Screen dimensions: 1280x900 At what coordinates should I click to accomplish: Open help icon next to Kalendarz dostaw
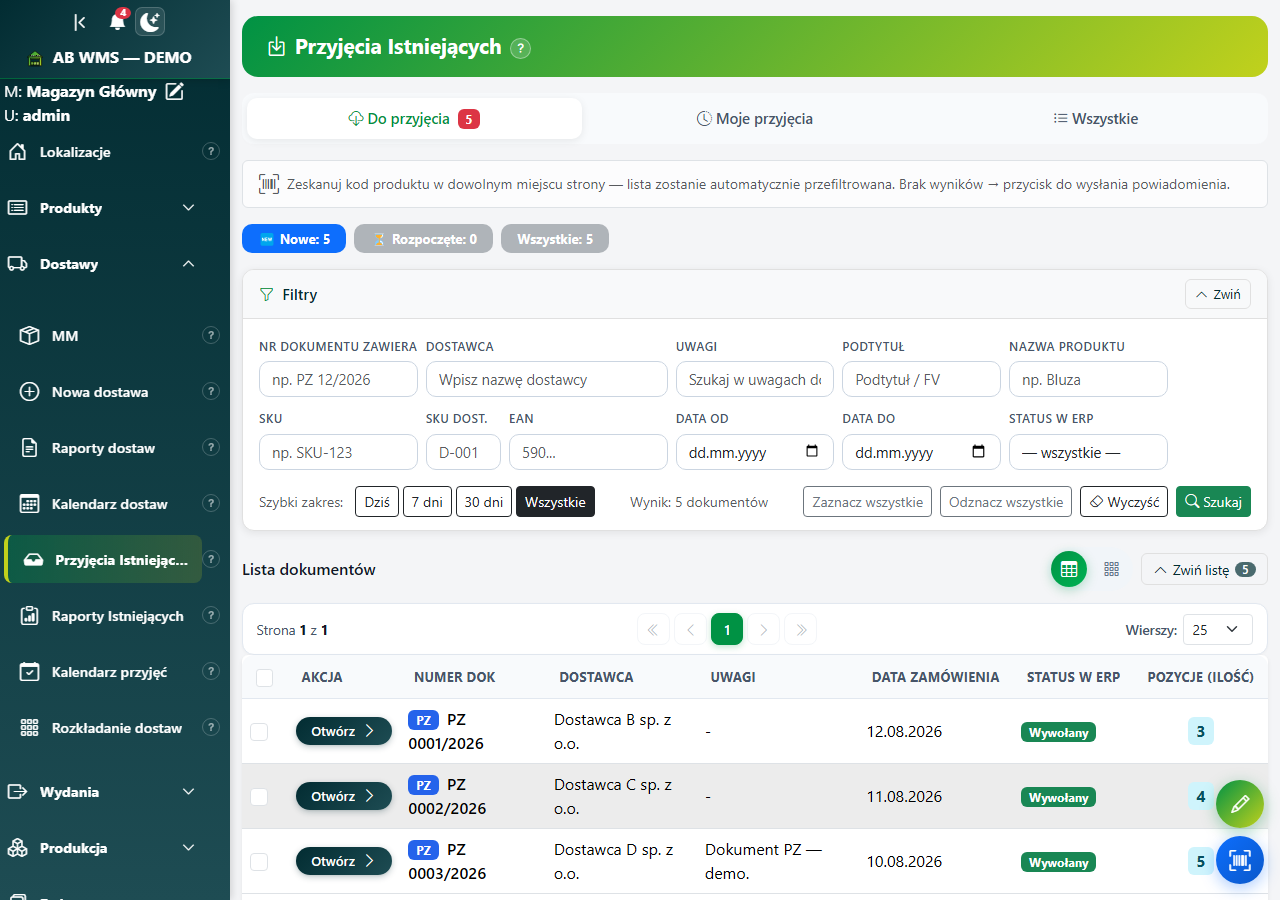(x=211, y=504)
